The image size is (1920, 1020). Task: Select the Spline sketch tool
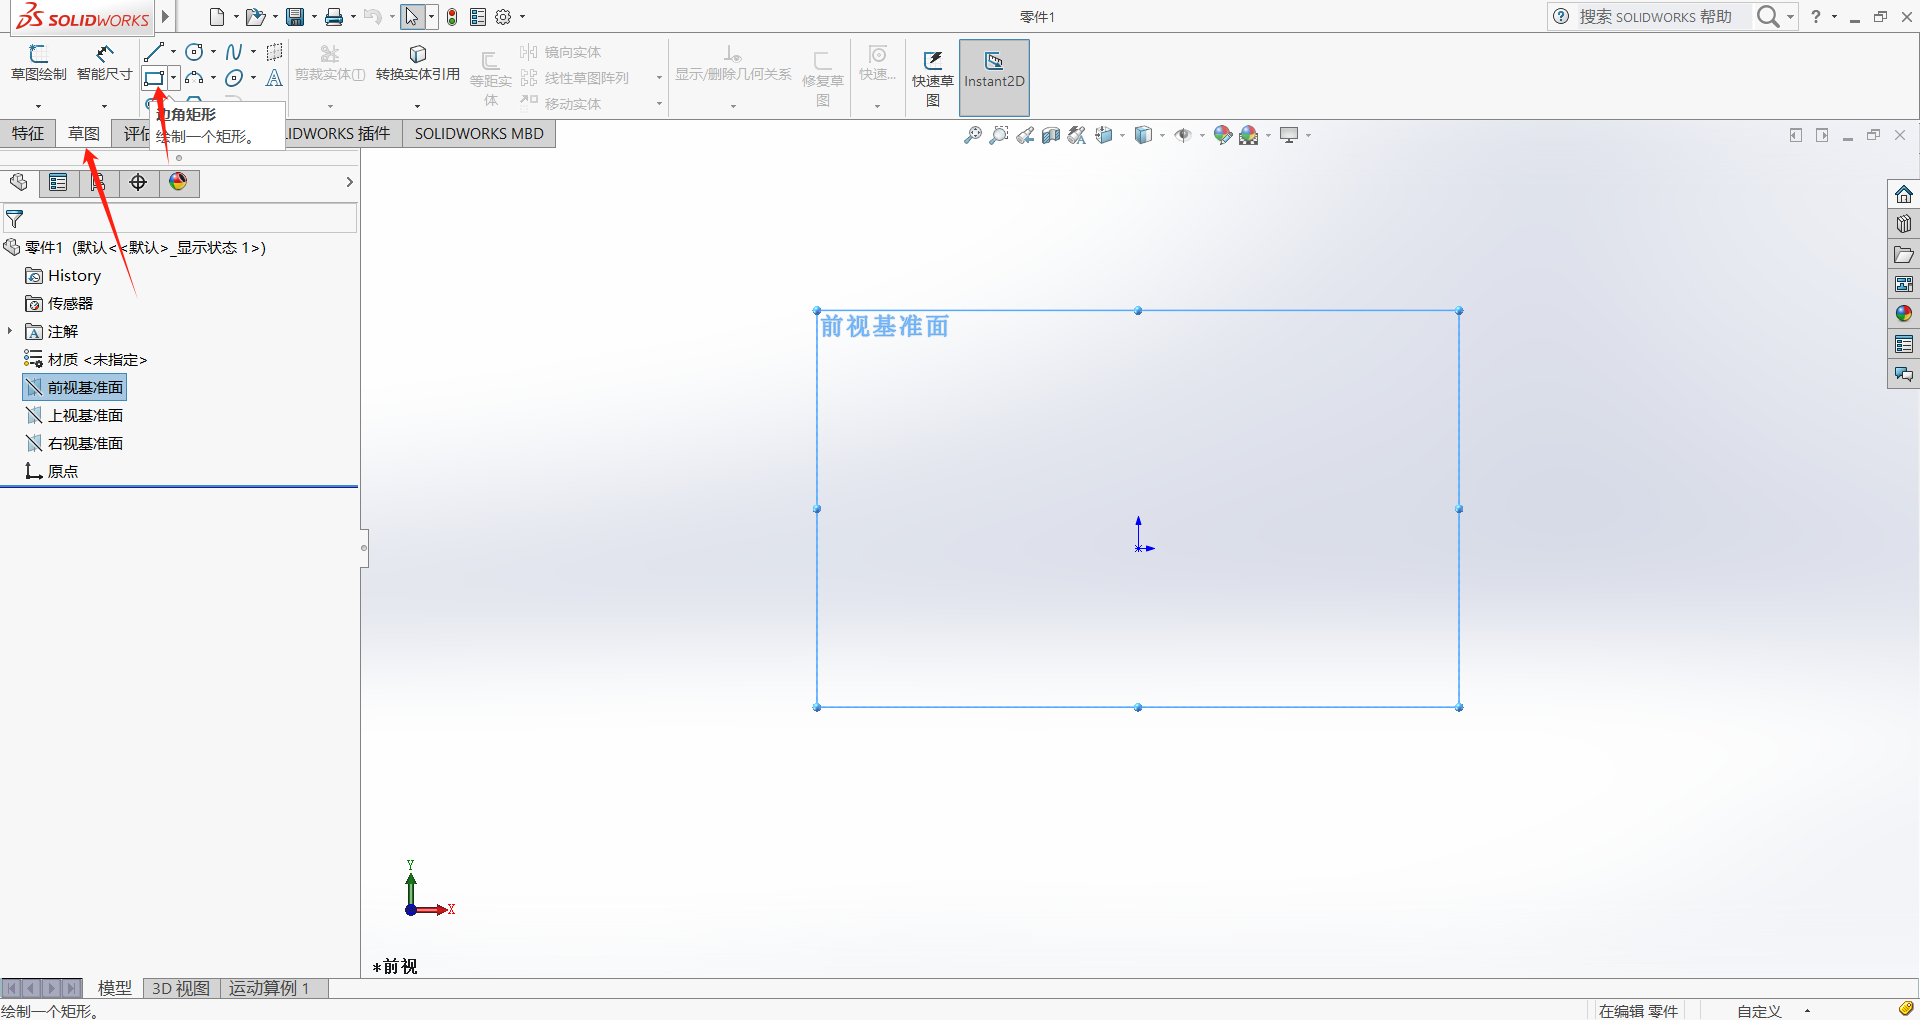[x=234, y=52]
